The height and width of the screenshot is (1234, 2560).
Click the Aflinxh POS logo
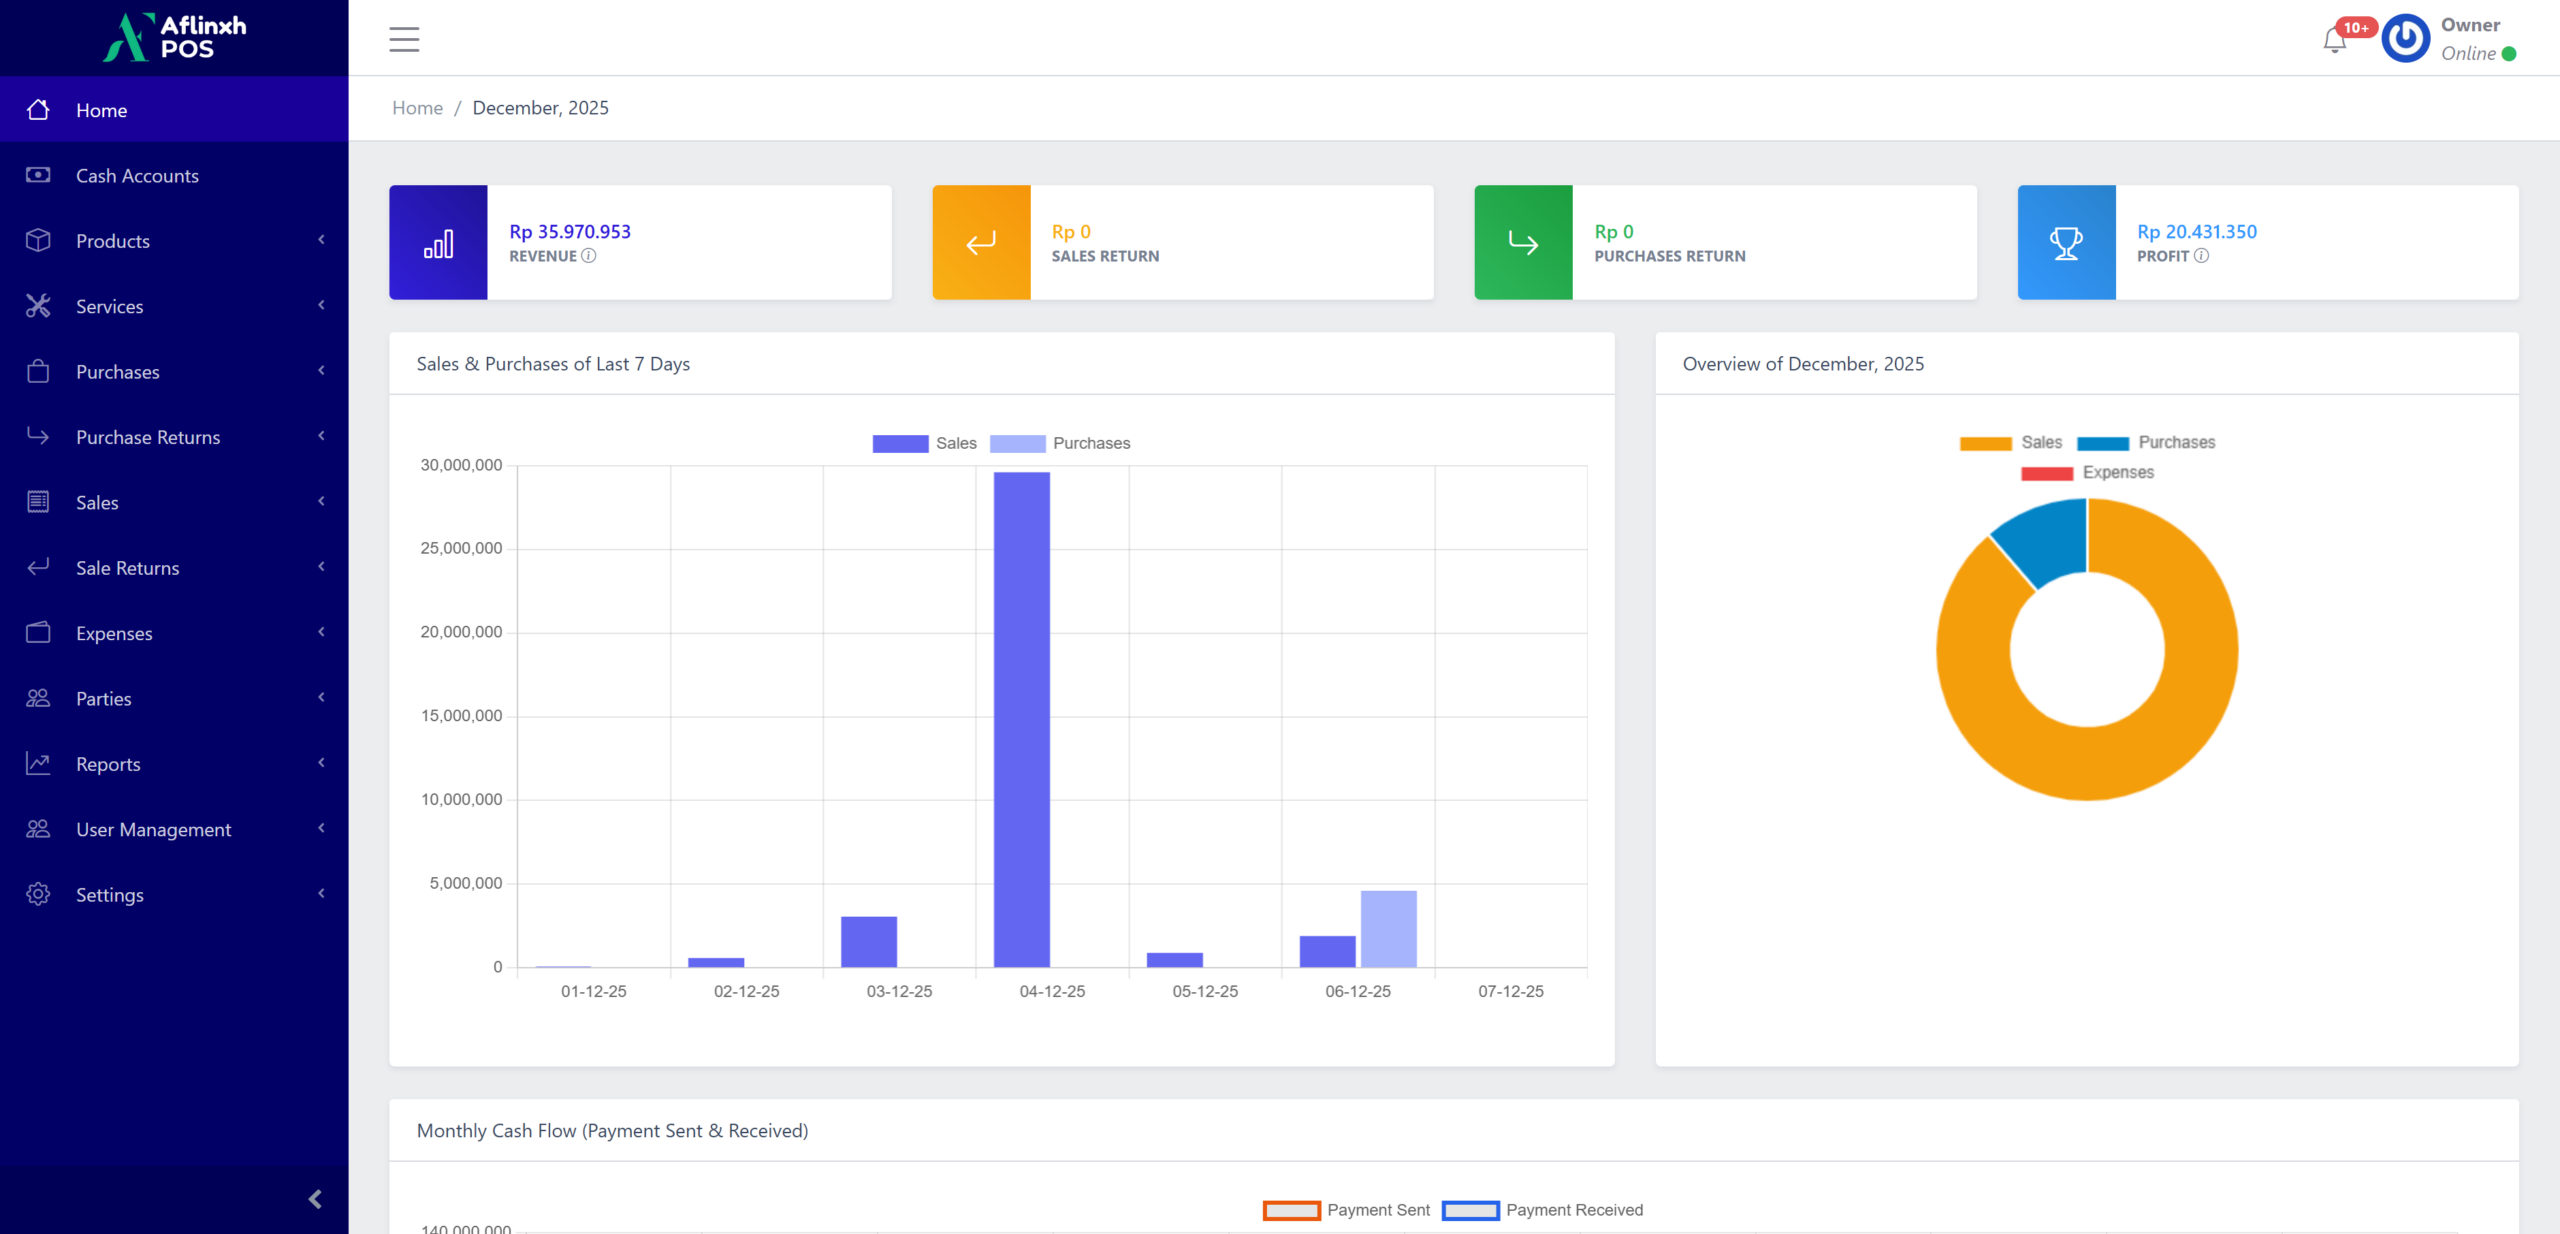(174, 37)
